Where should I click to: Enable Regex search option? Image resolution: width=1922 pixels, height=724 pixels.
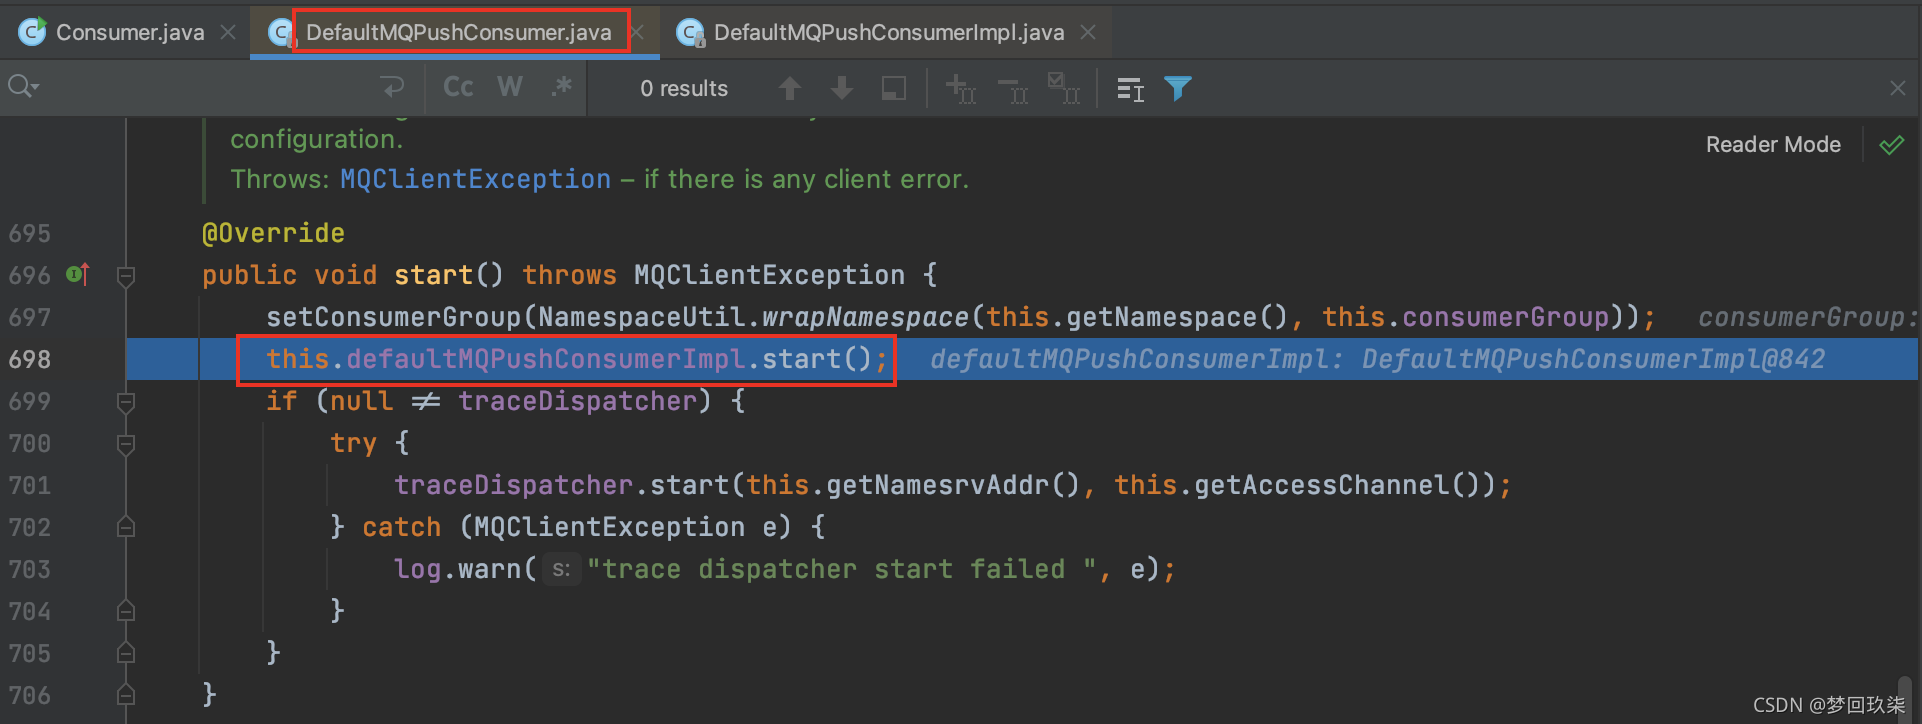point(561,88)
